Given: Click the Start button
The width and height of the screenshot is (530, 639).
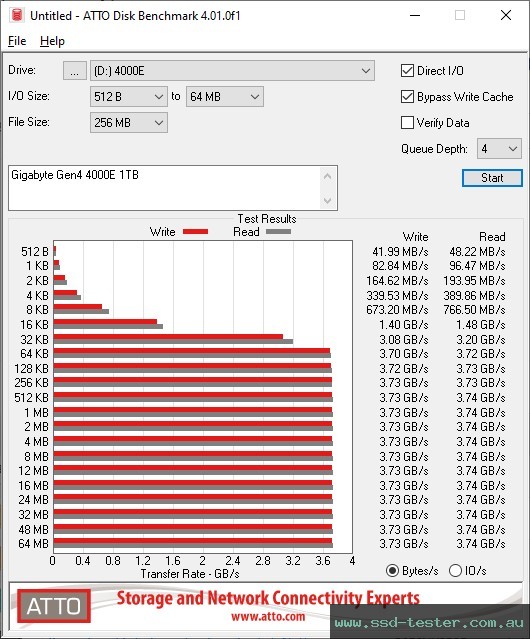Looking at the screenshot, I should click(492, 178).
